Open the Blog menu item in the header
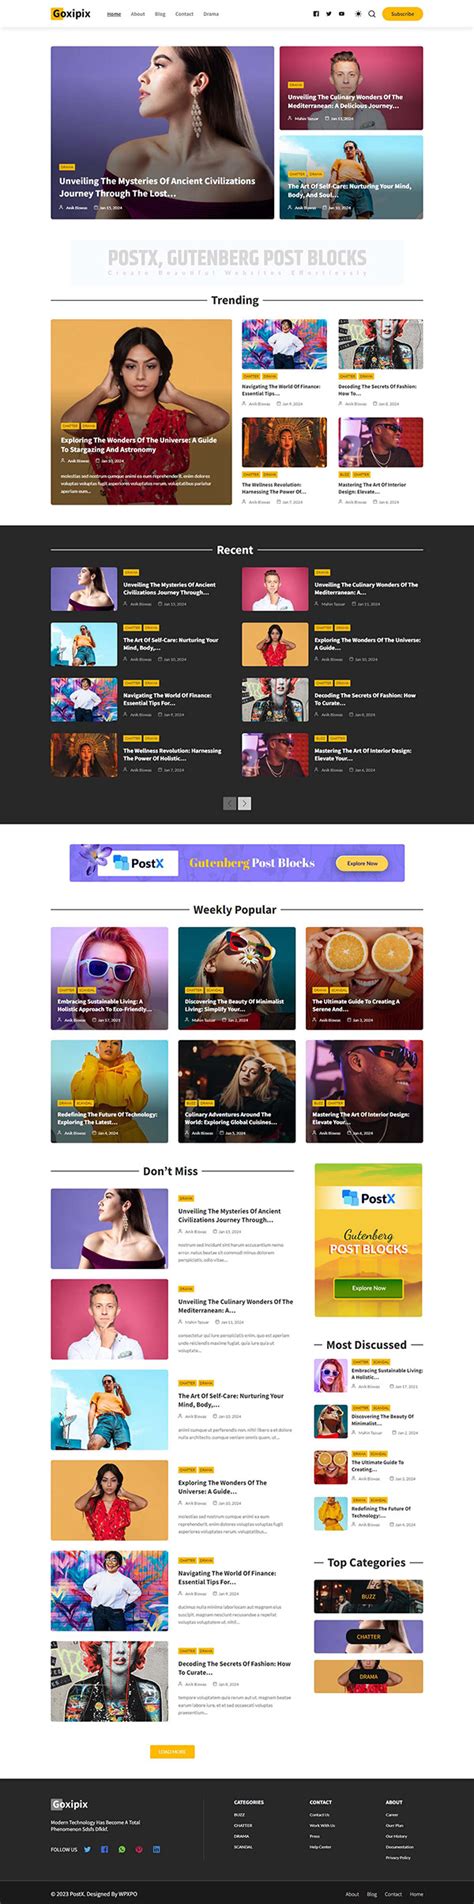Viewport: 474px width, 1904px height. click(160, 14)
